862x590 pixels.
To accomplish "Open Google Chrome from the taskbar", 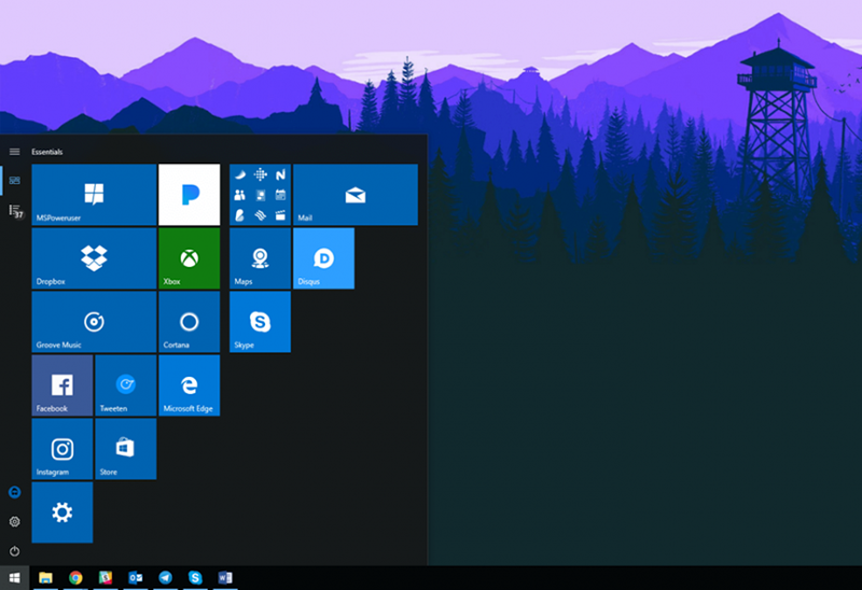I will tap(76, 577).
